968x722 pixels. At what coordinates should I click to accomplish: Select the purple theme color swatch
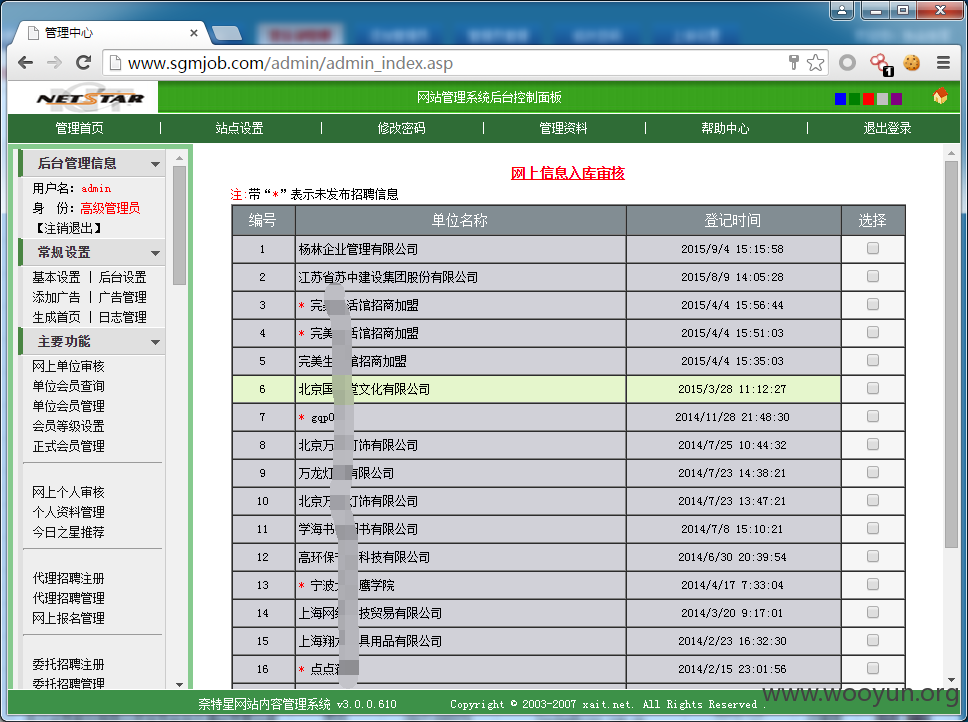[896, 99]
